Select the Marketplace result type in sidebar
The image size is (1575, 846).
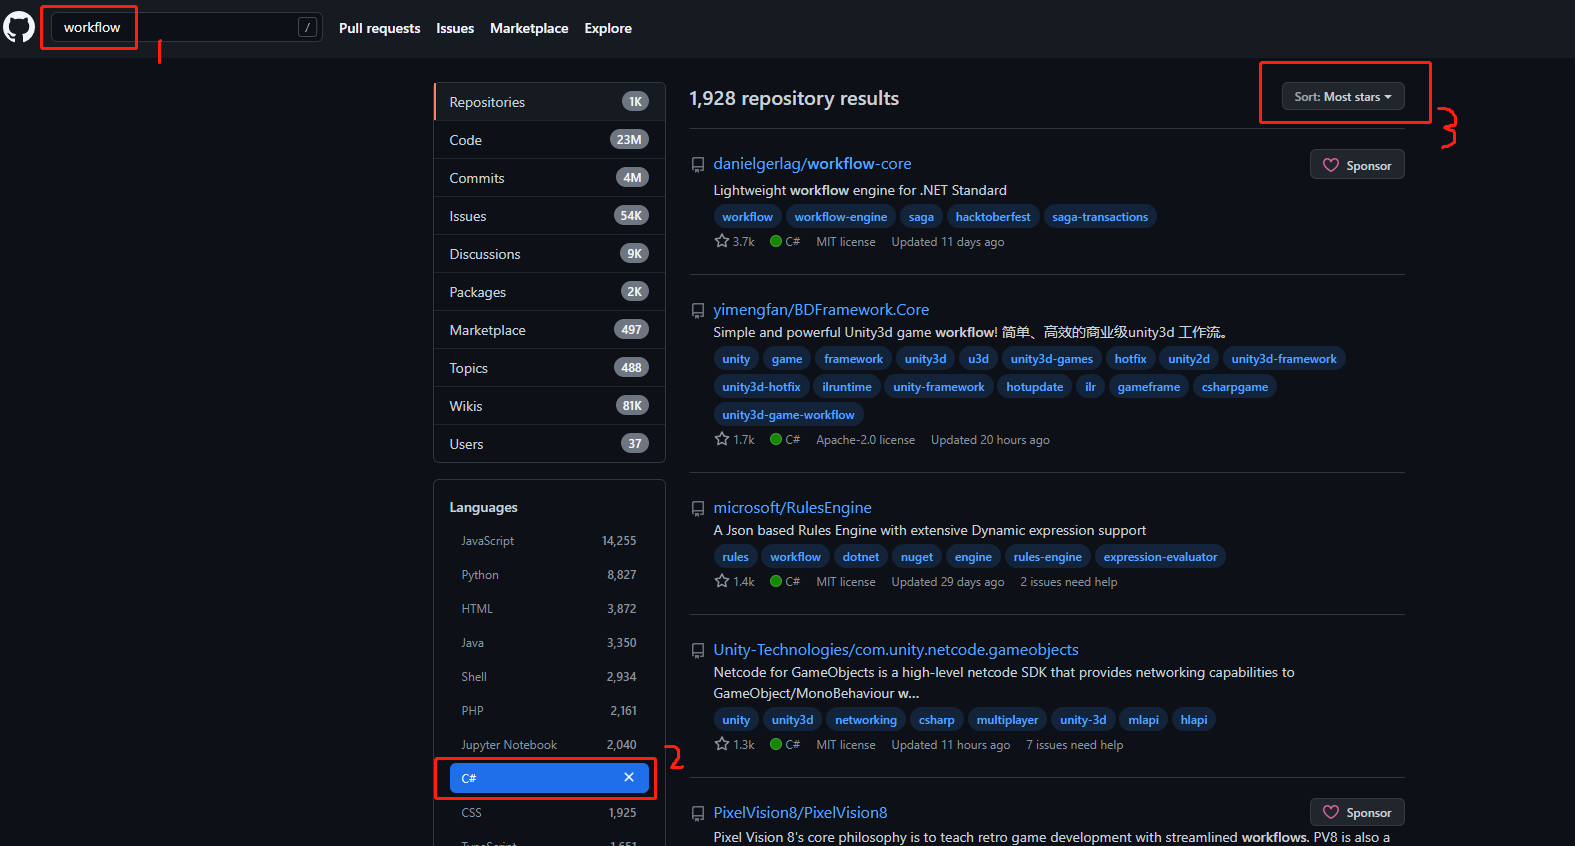point(549,330)
